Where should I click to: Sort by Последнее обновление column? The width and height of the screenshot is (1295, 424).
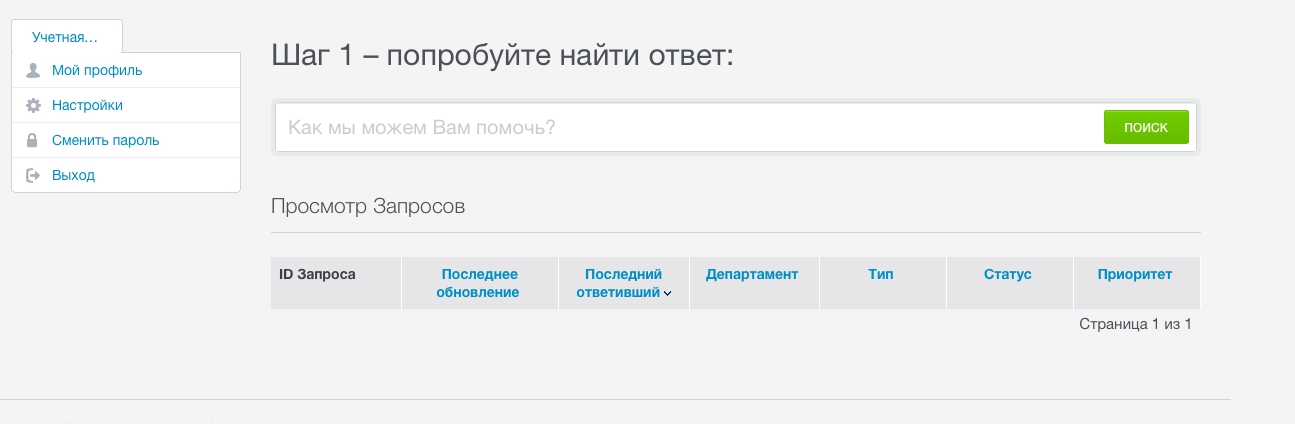coord(479,283)
